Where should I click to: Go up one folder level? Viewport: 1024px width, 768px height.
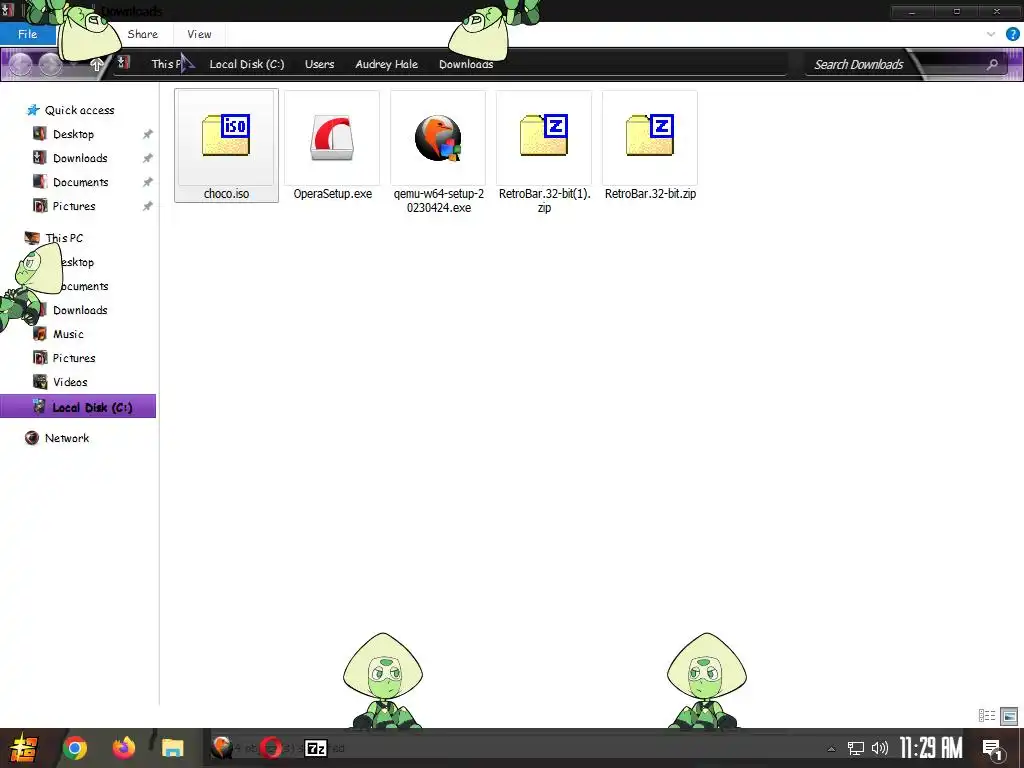(96, 64)
